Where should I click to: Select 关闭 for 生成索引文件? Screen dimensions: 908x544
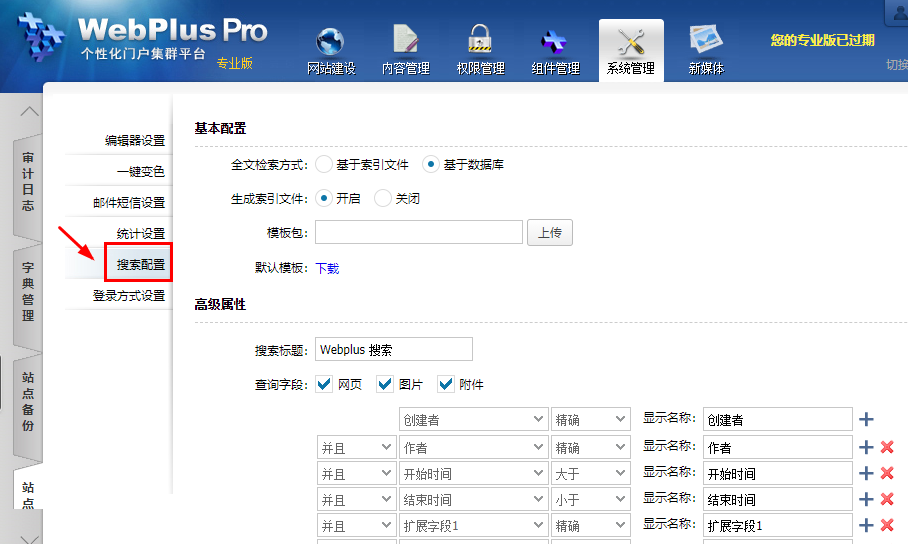(x=383, y=198)
